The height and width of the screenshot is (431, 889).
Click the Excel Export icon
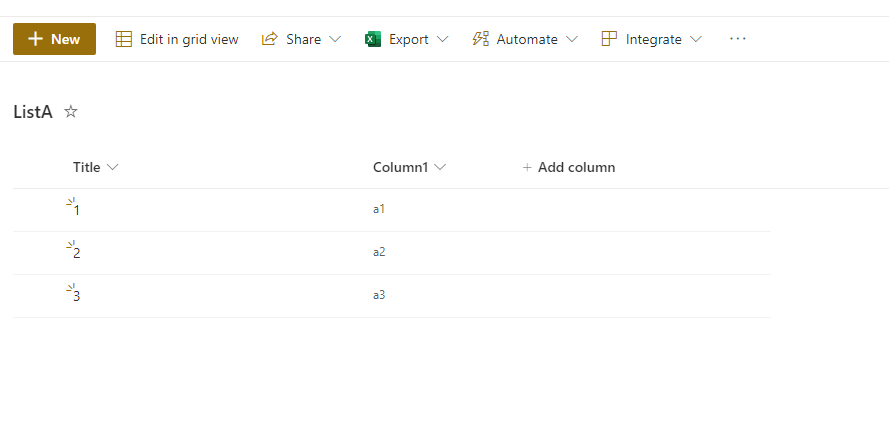pos(373,39)
